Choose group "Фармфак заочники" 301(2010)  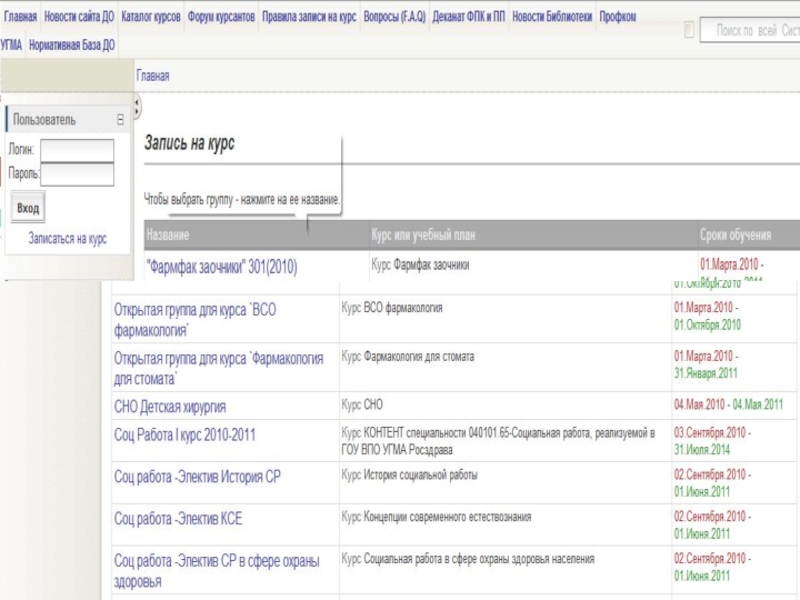click(x=221, y=267)
